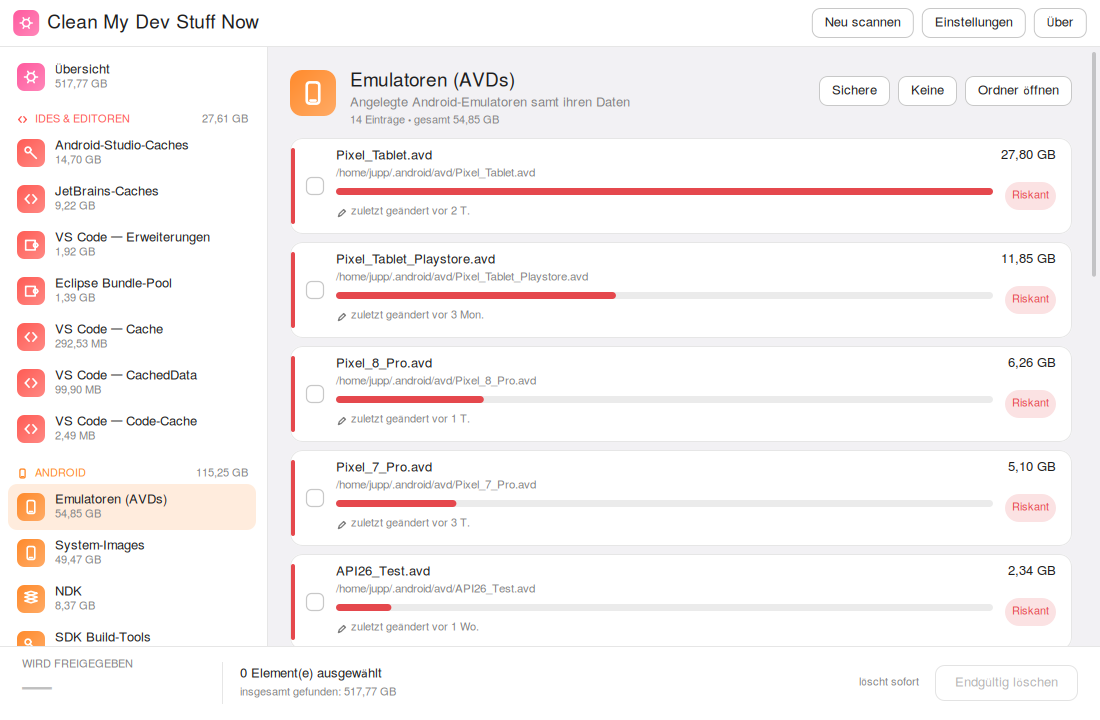This screenshot has width=1100, height=720.
Task: Click the pencil icon for Pixel_Tablet_Playstore.avd
Action: [x=342, y=316]
